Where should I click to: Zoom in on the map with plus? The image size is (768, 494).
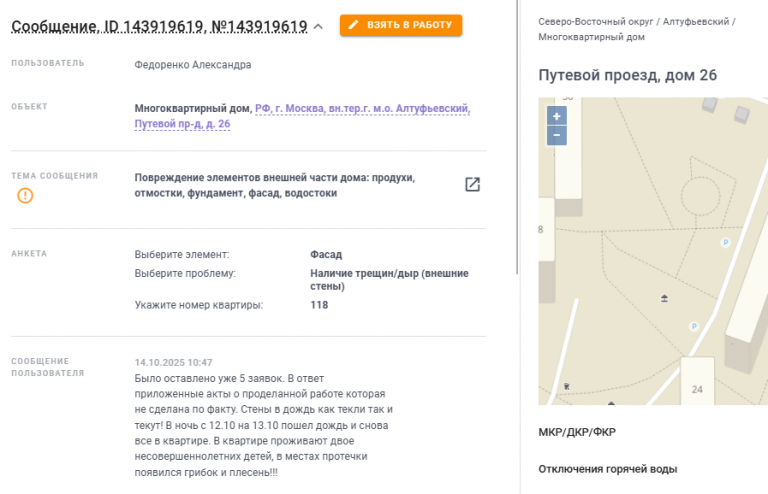pos(557,116)
